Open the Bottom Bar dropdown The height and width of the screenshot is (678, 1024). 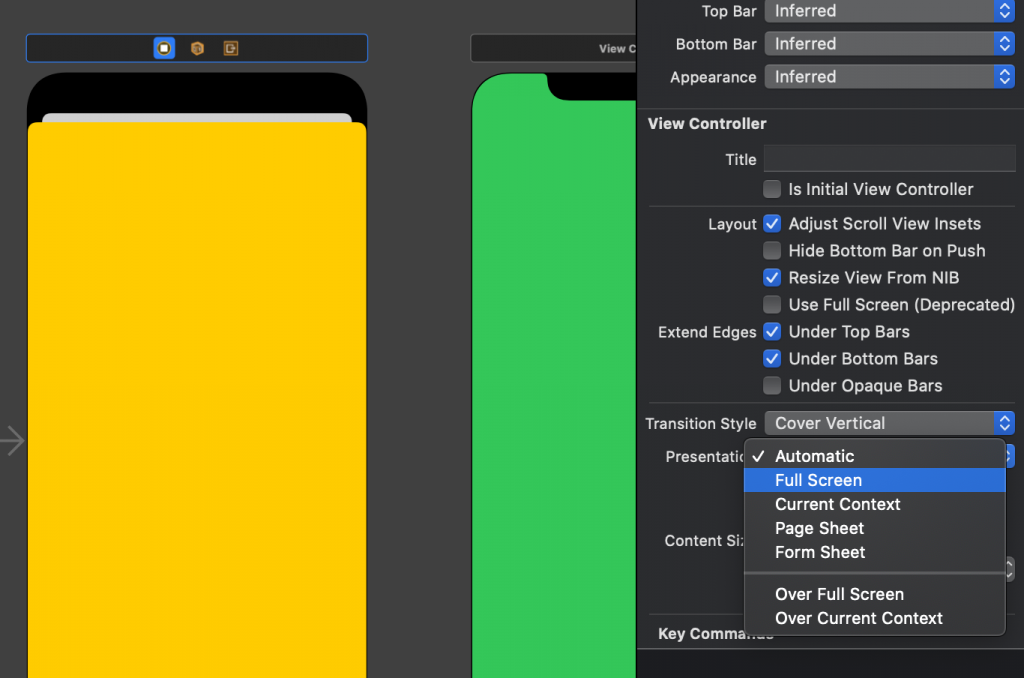889,44
